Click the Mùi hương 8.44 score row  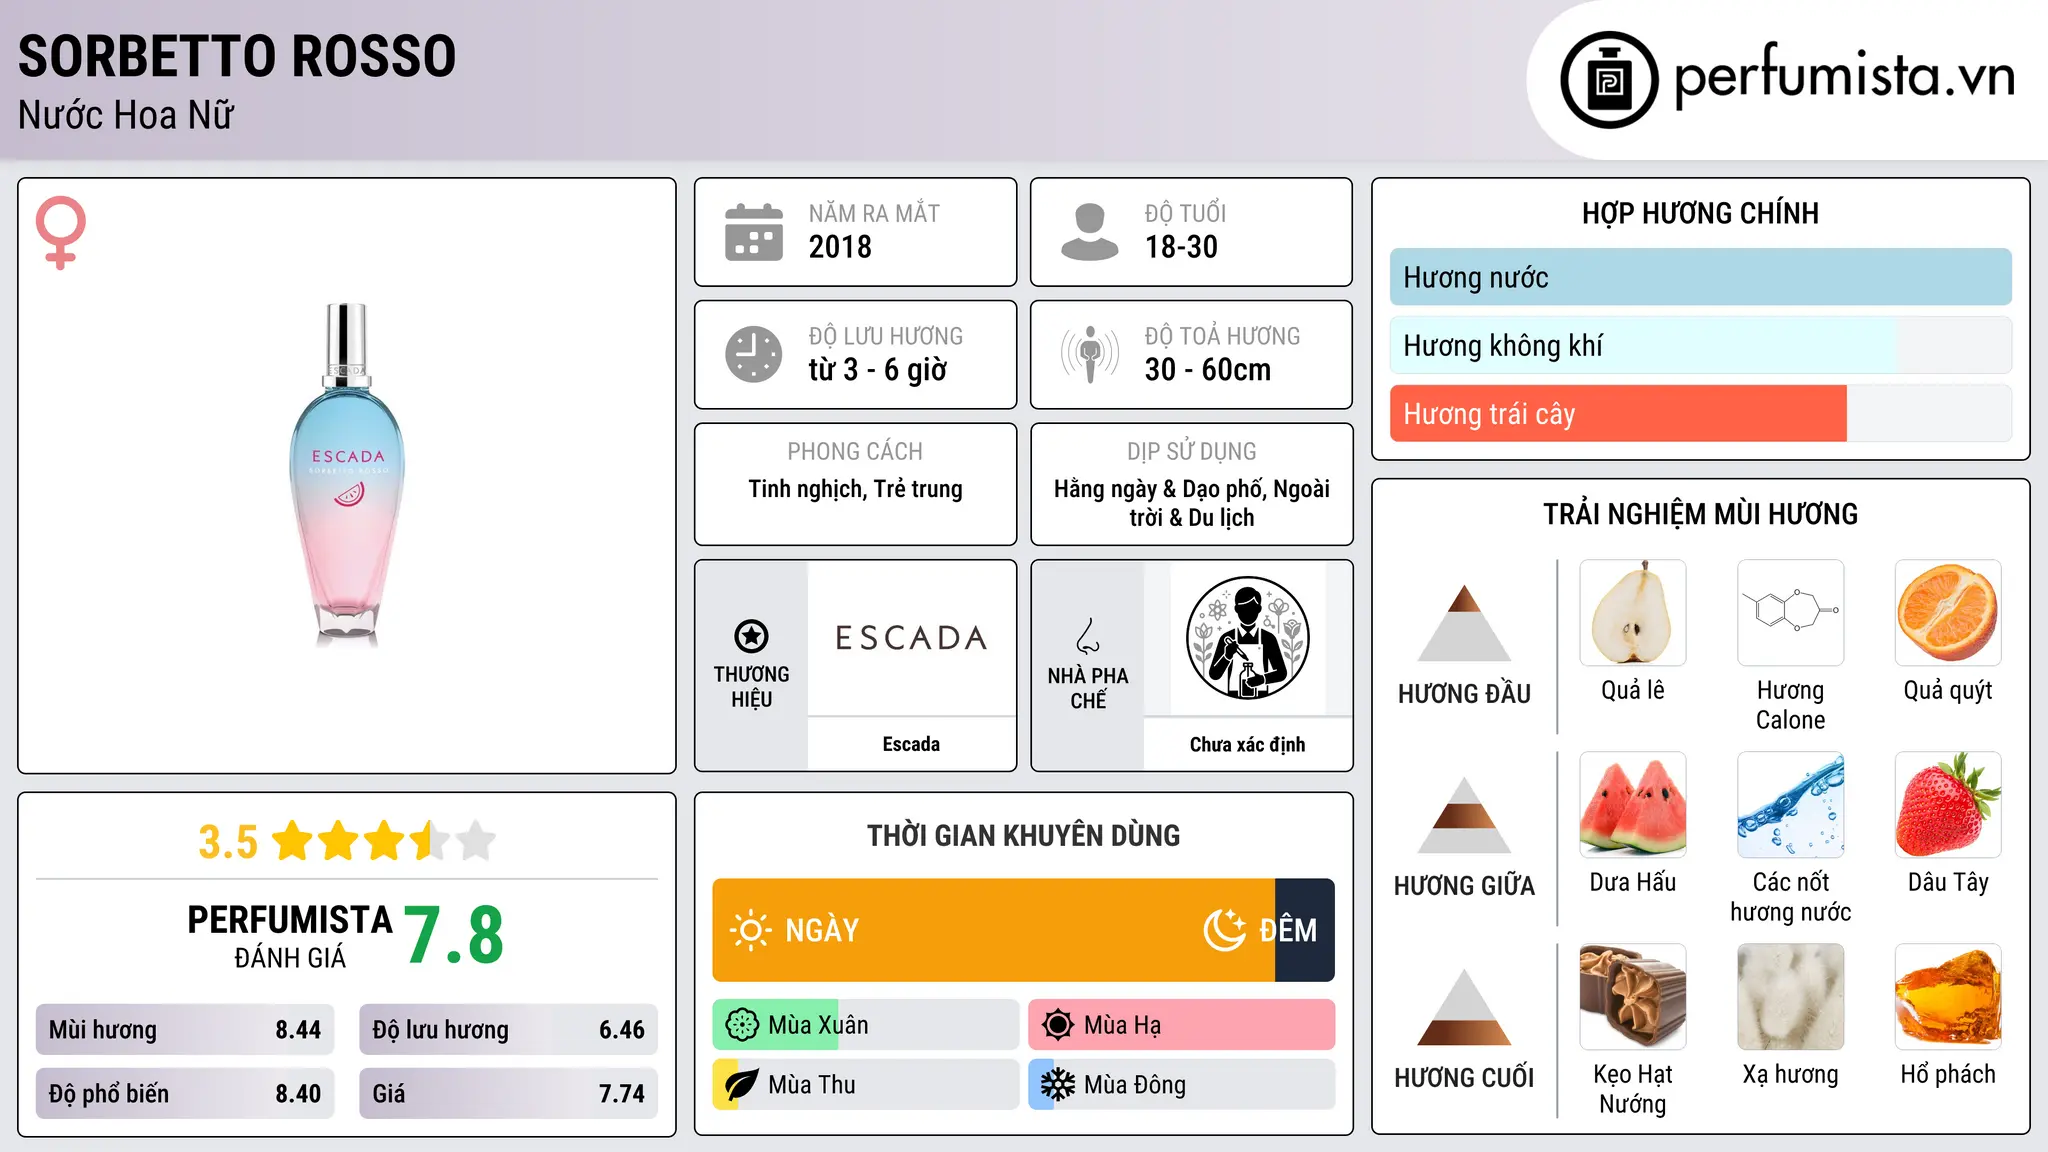pos(185,1030)
